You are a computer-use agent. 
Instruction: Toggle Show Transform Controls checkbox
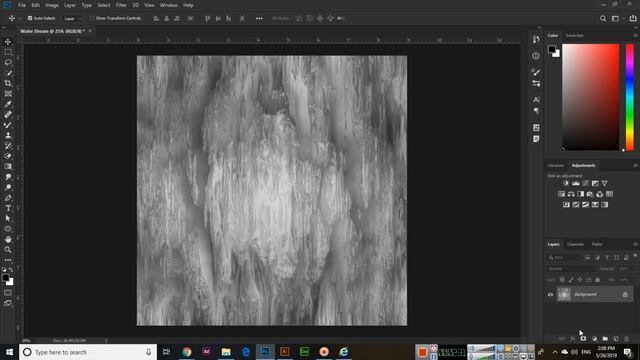[92, 18]
